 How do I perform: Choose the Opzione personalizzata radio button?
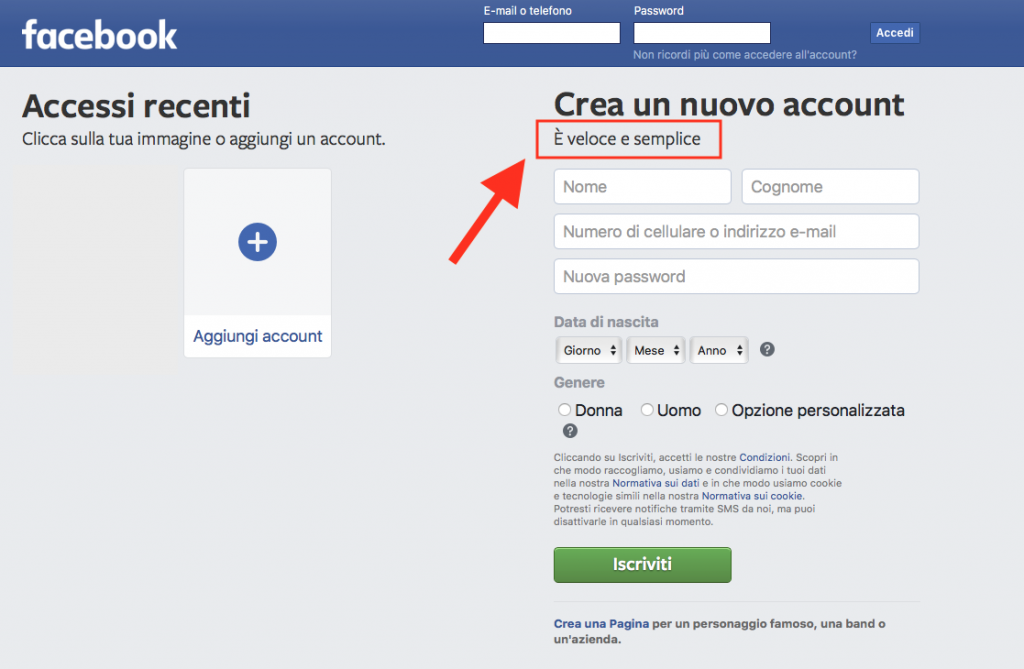point(721,410)
